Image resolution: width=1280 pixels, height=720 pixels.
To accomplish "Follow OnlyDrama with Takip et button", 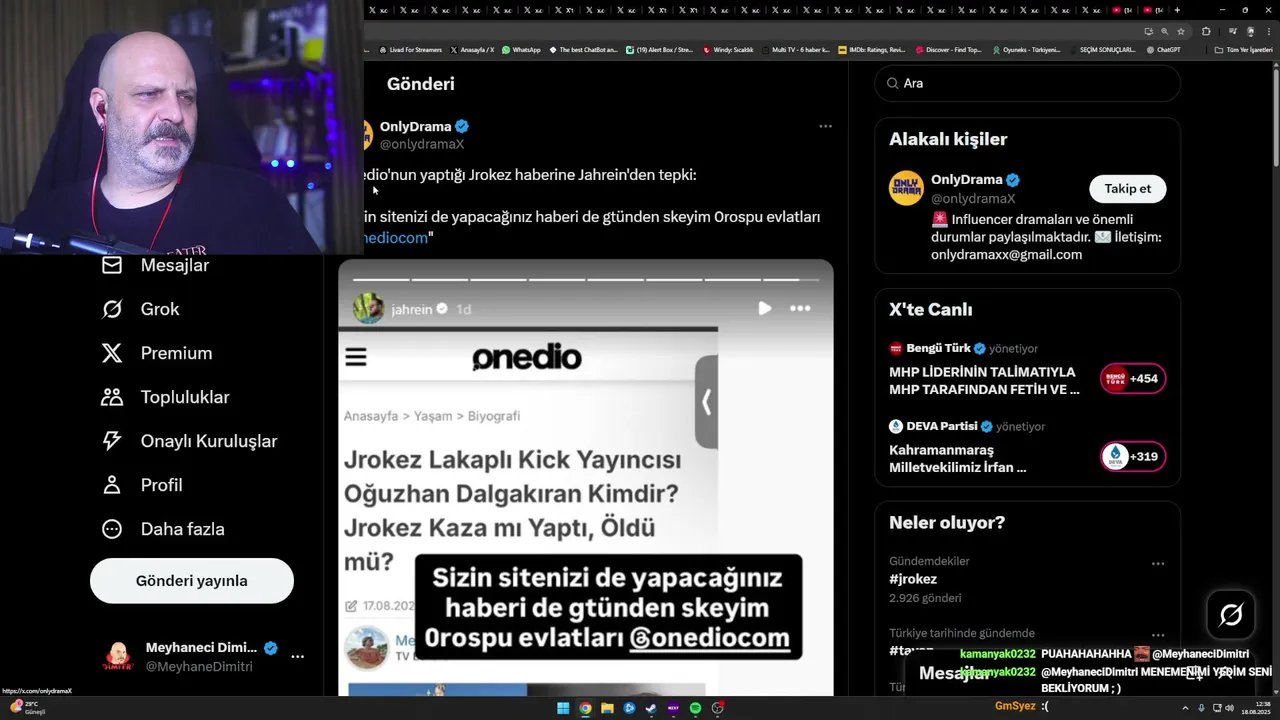I will [x=1128, y=188].
